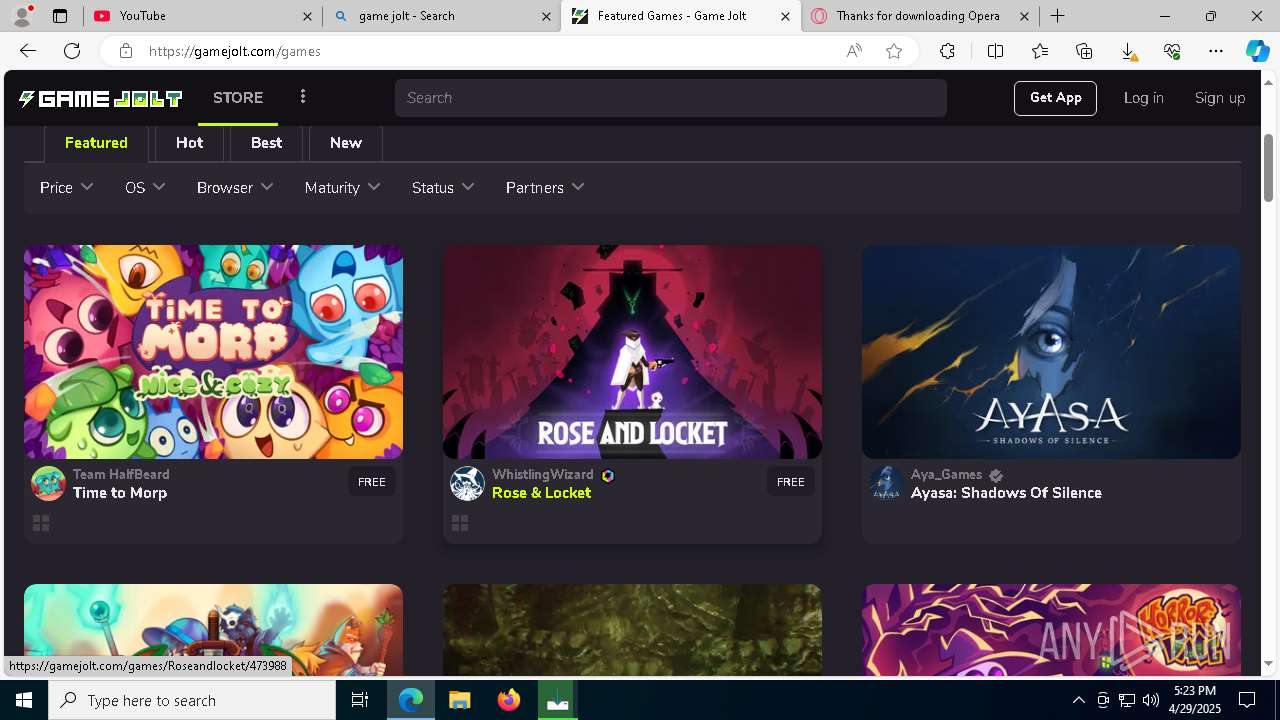Click the Team HalfBeard developer name
Image resolution: width=1280 pixels, height=720 pixels.
click(121, 474)
